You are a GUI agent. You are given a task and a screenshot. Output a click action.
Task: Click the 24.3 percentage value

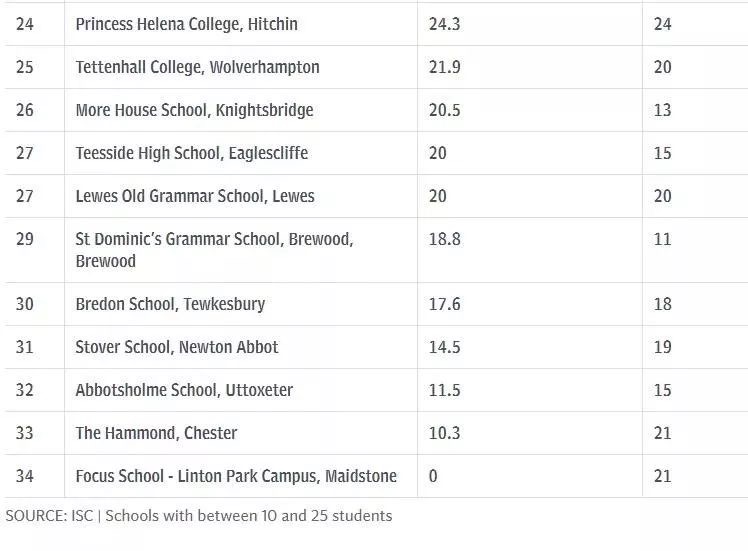click(x=444, y=24)
